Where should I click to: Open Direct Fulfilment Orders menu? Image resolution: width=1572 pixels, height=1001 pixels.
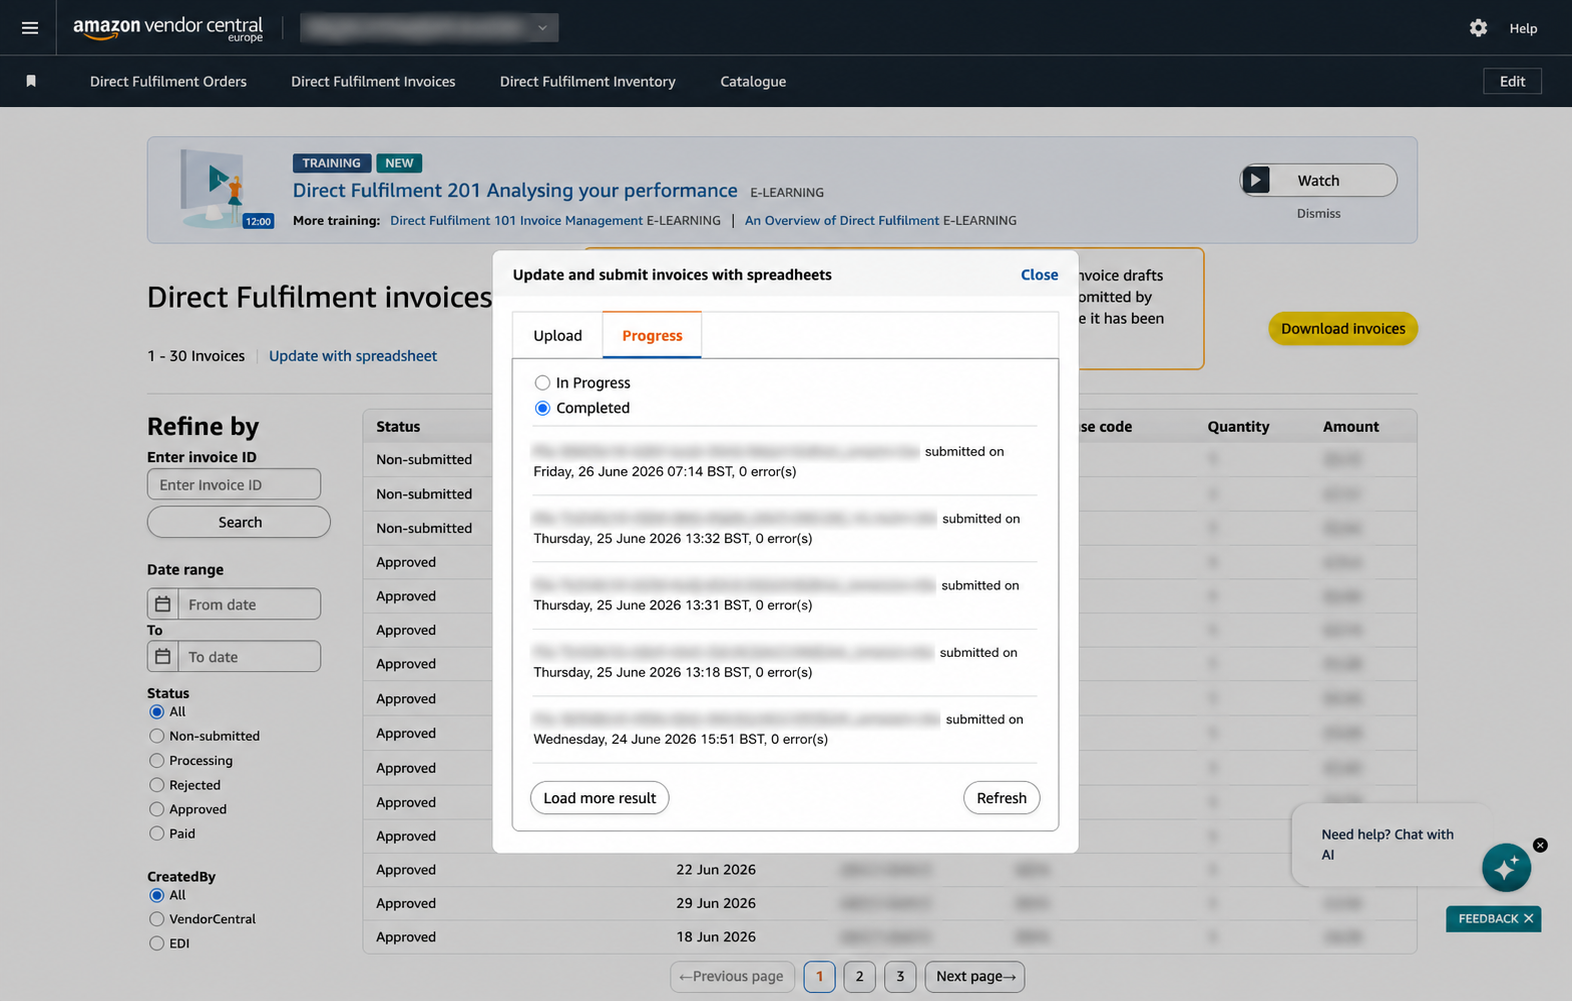pyautogui.click(x=168, y=81)
